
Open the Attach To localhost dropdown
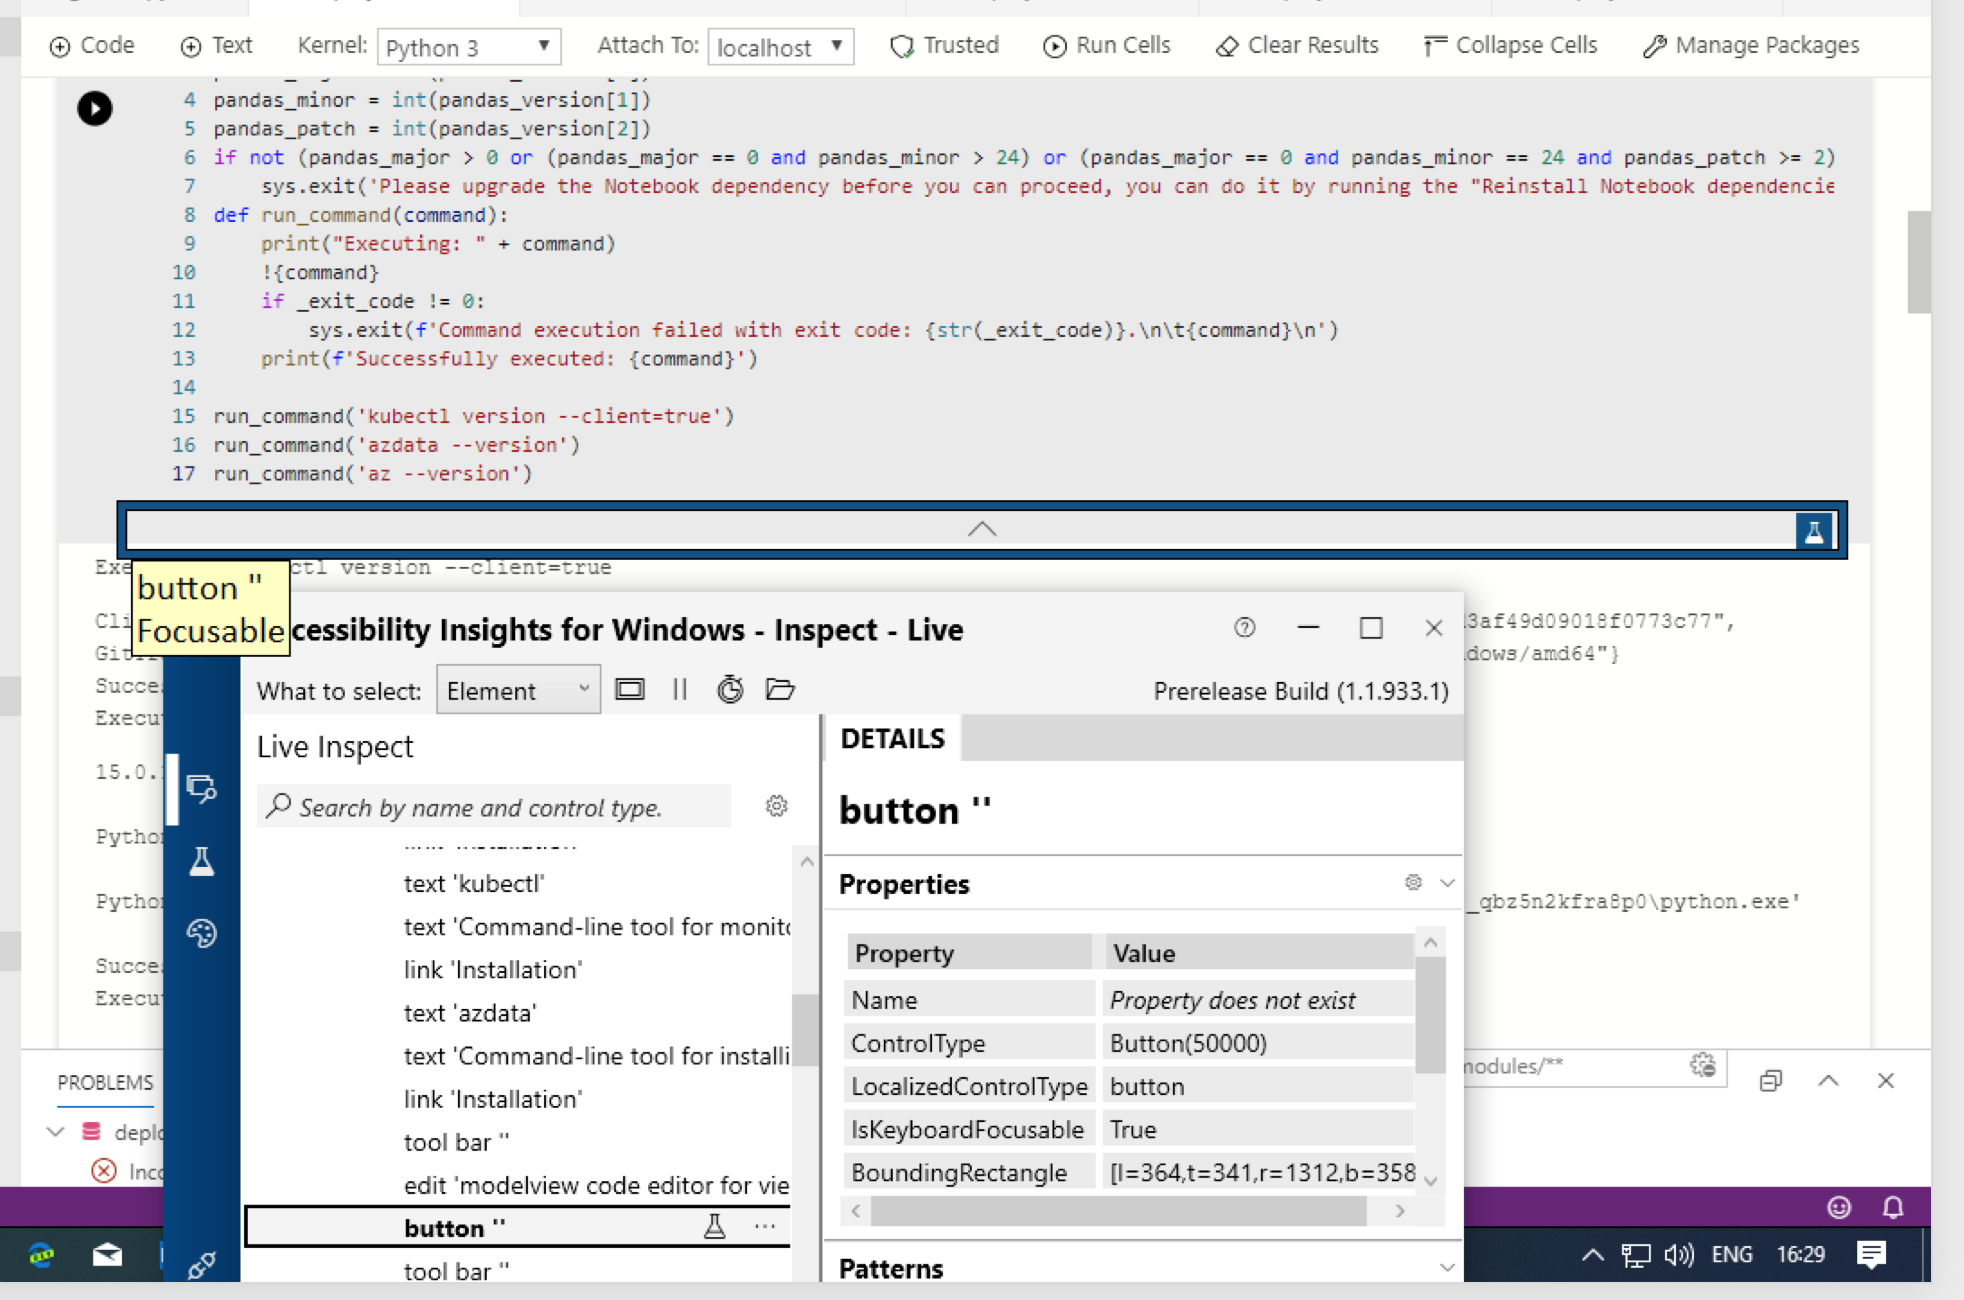[780, 46]
